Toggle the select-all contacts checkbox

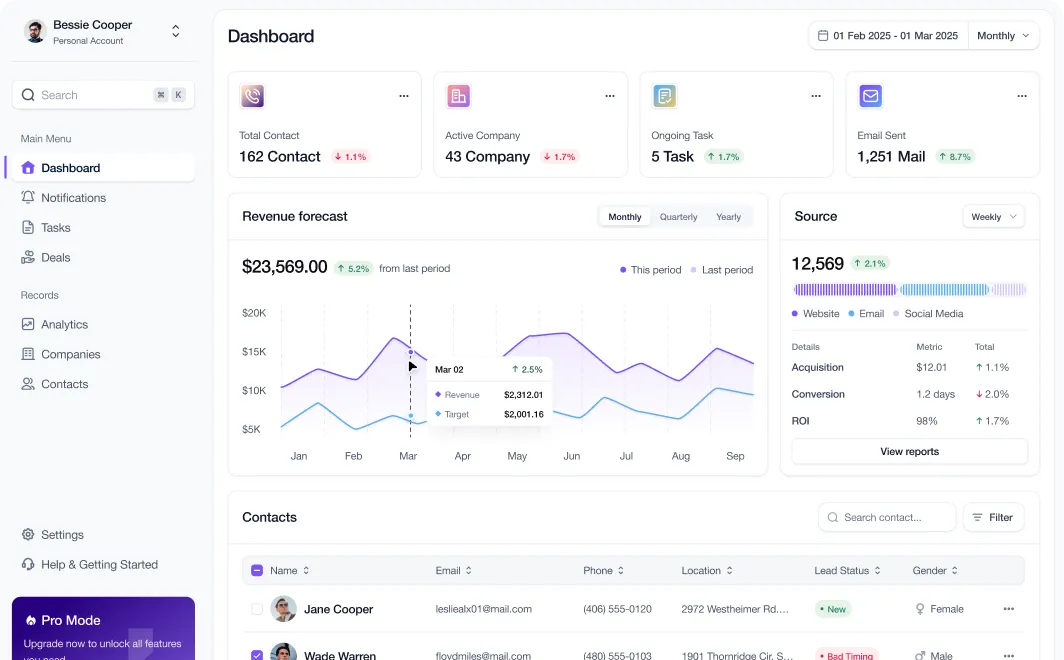[257, 570]
